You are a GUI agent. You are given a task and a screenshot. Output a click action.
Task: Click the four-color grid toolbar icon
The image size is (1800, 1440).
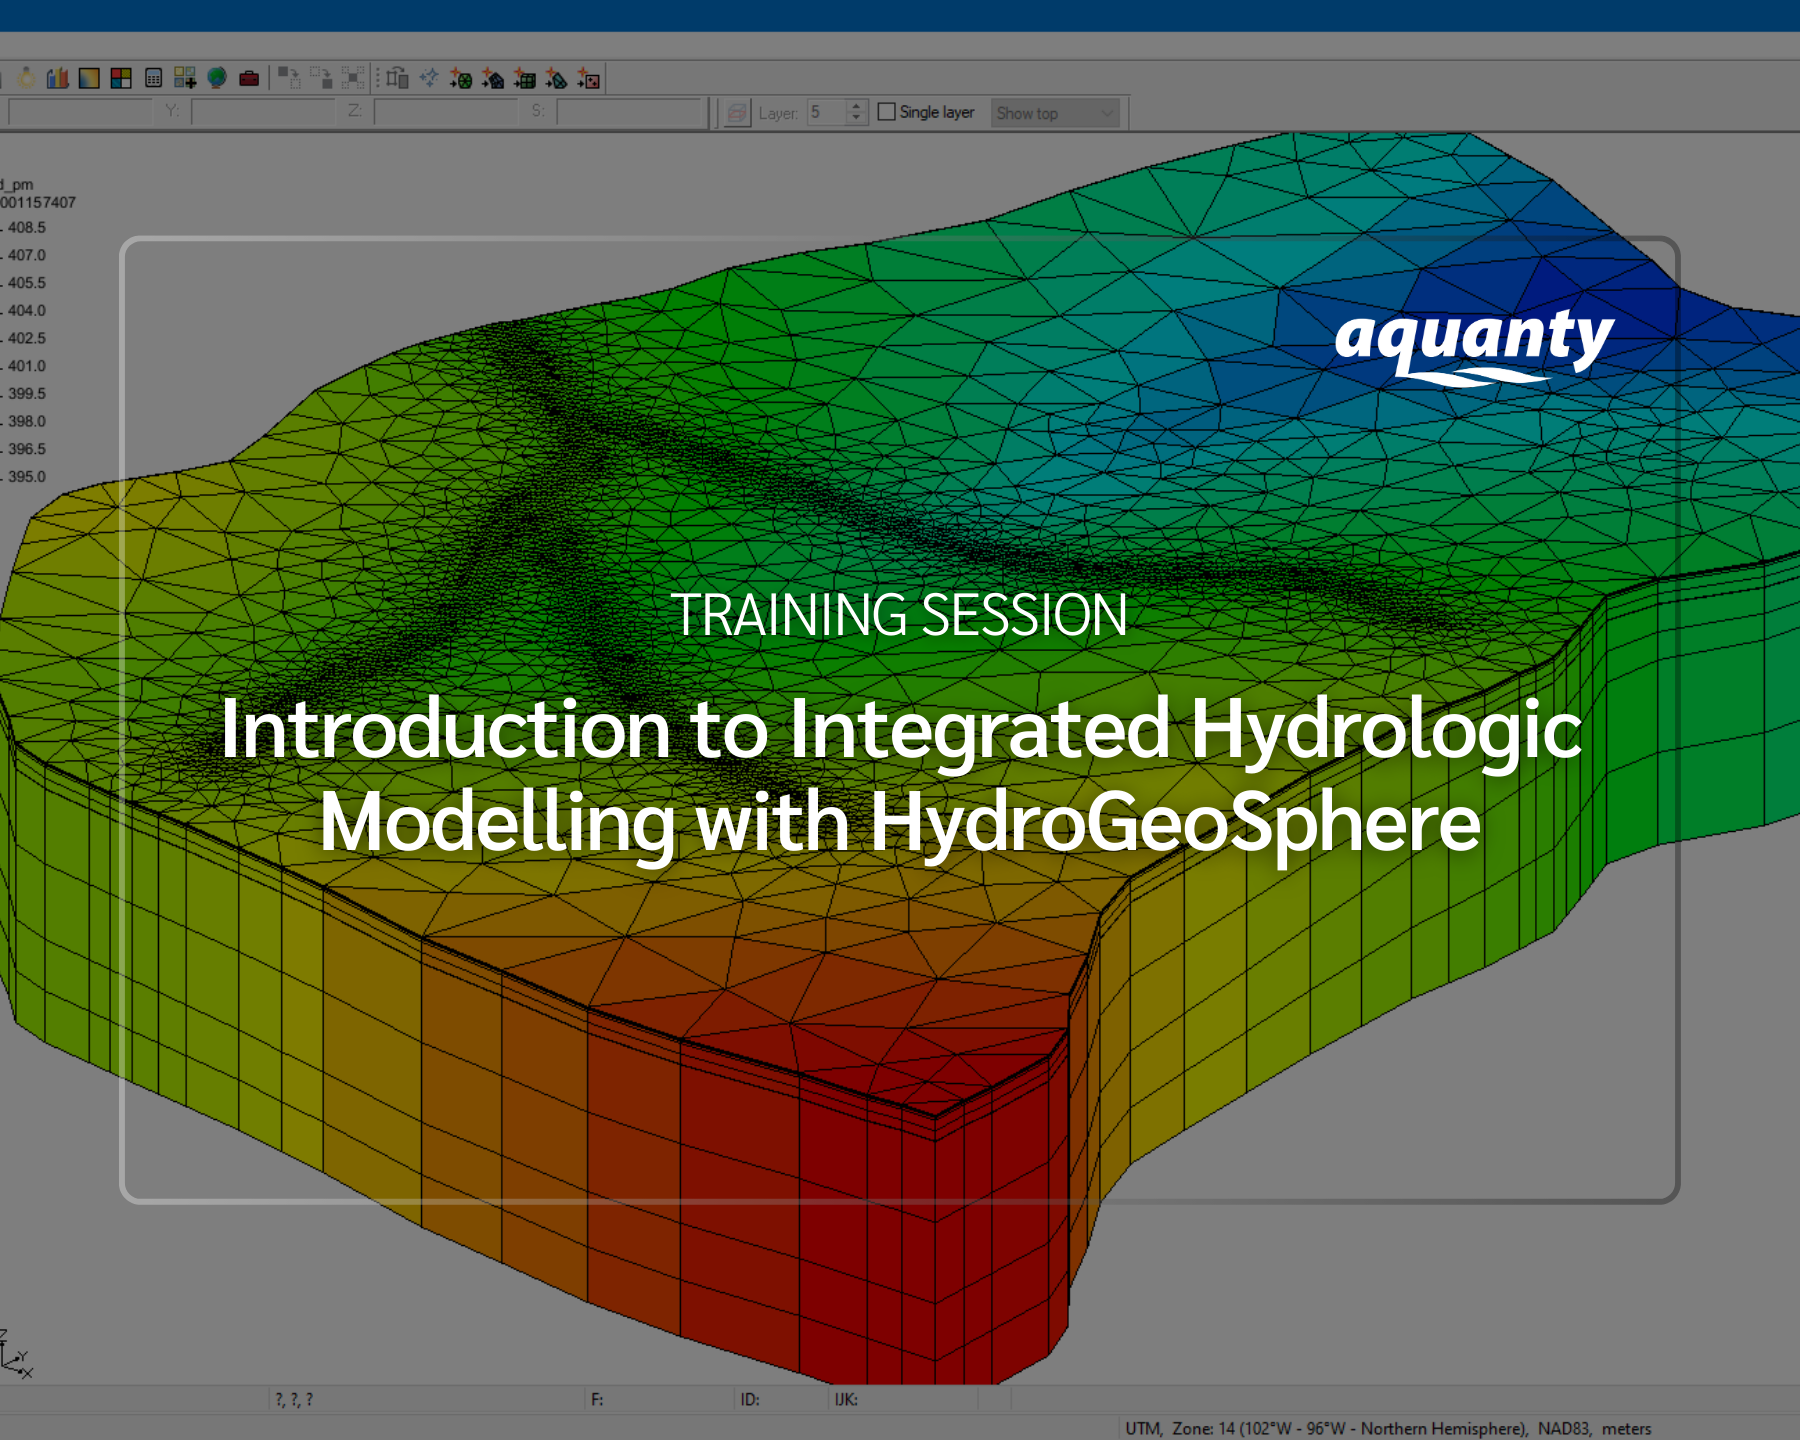click(121, 78)
